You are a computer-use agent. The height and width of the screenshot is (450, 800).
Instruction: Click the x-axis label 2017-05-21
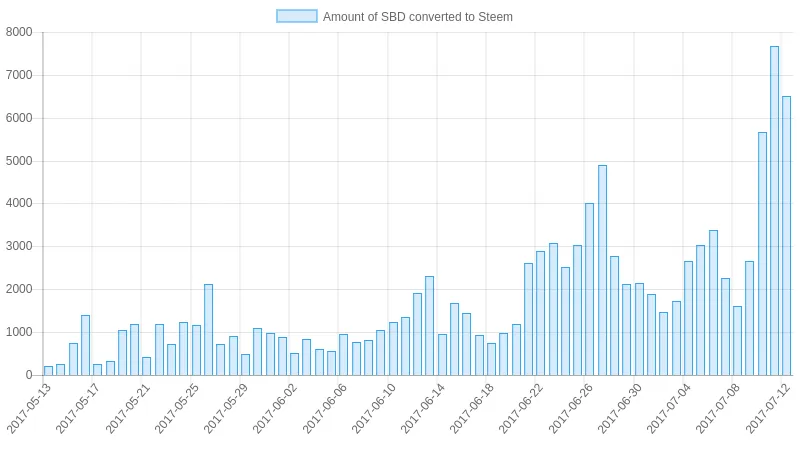tap(127, 409)
